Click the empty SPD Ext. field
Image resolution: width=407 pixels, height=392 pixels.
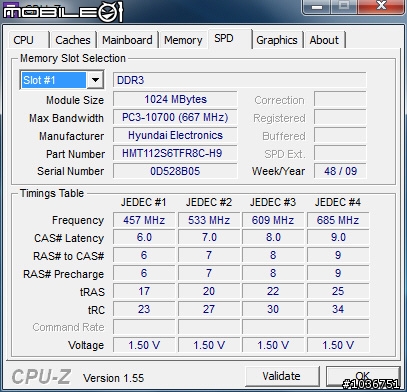pos(340,153)
